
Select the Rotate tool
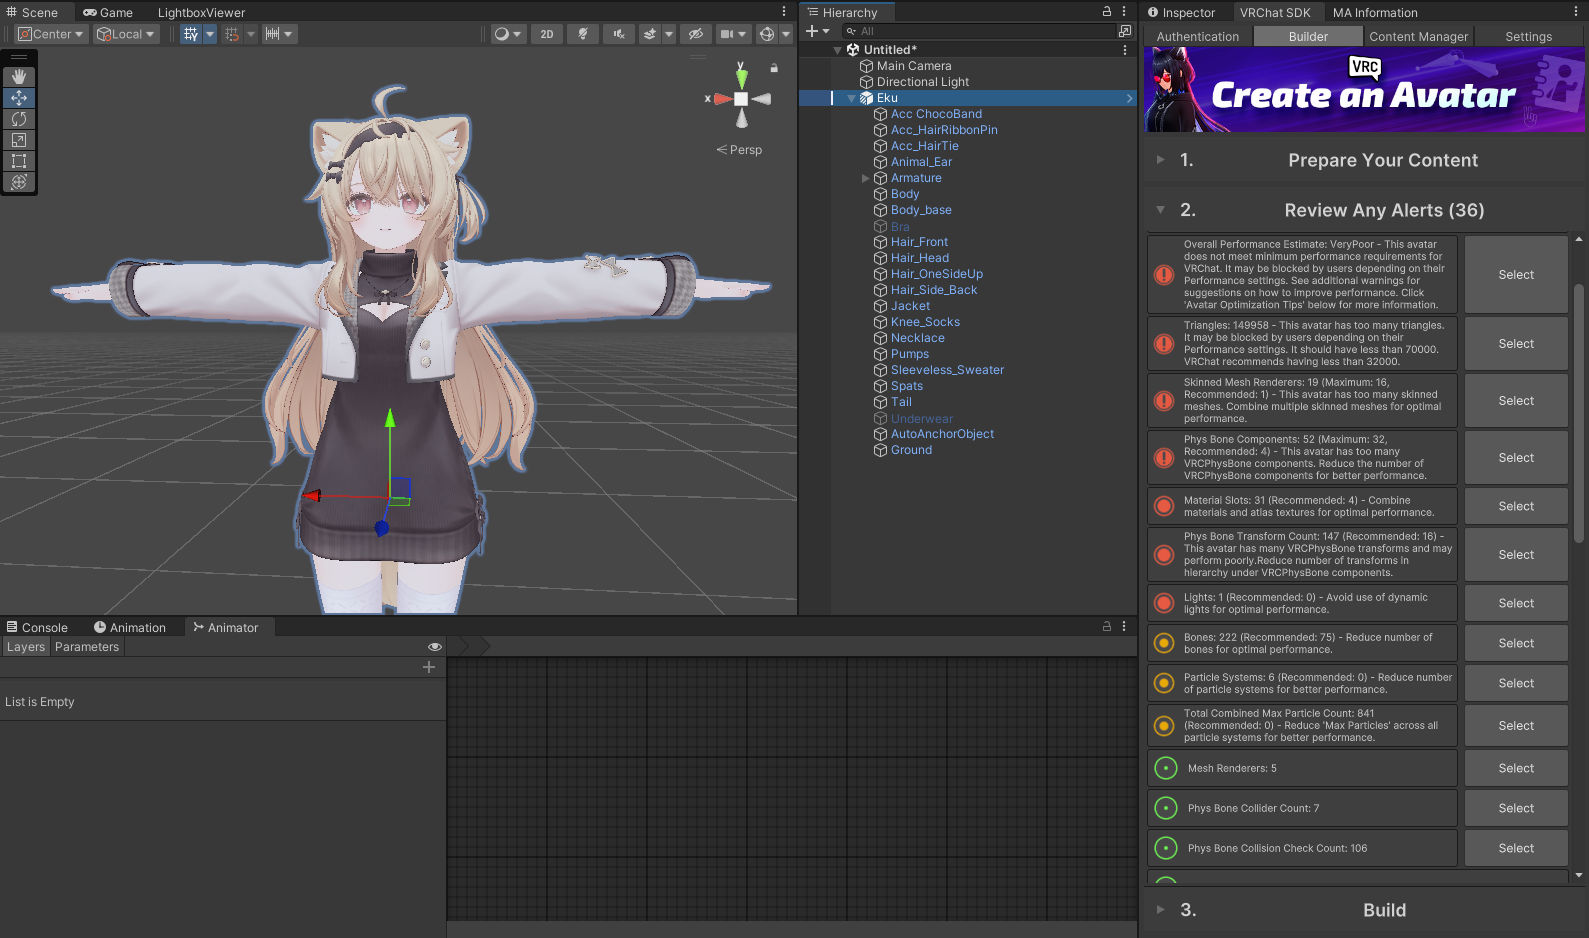pos(19,119)
